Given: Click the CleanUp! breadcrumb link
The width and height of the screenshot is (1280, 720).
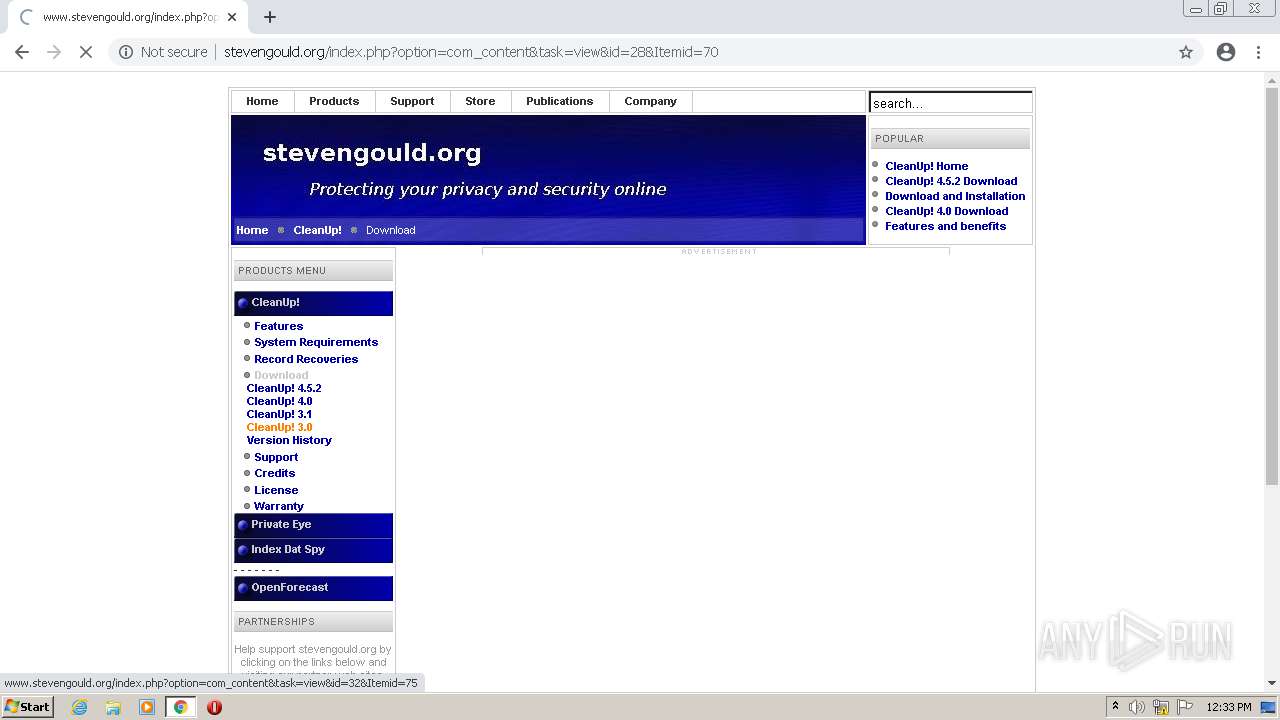Looking at the screenshot, I should pos(317,230).
